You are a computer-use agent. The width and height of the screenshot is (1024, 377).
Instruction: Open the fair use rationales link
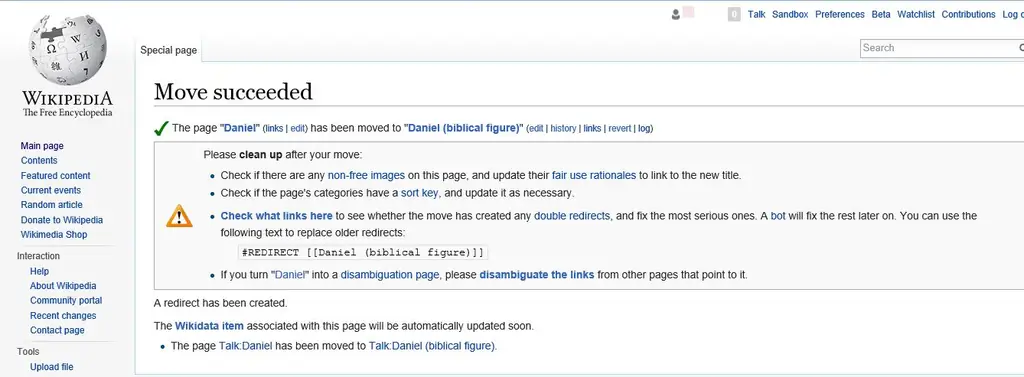pyautogui.click(x=594, y=175)
